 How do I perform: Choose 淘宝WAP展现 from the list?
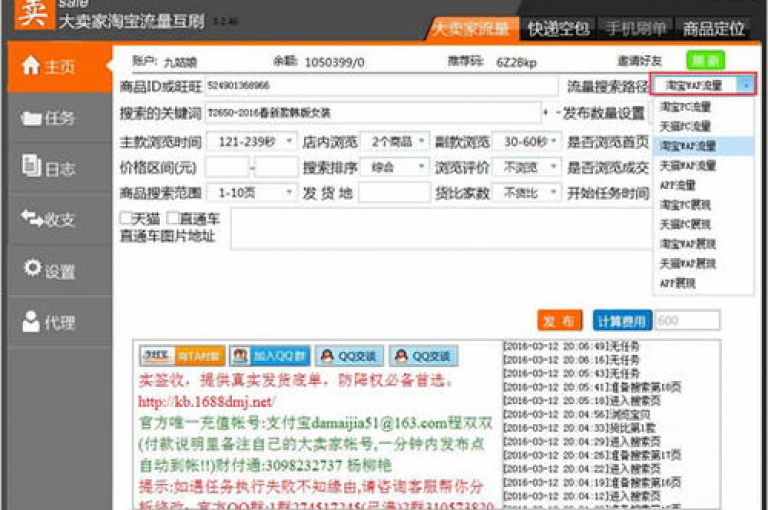pyautogui.click(x=703, y=244)
